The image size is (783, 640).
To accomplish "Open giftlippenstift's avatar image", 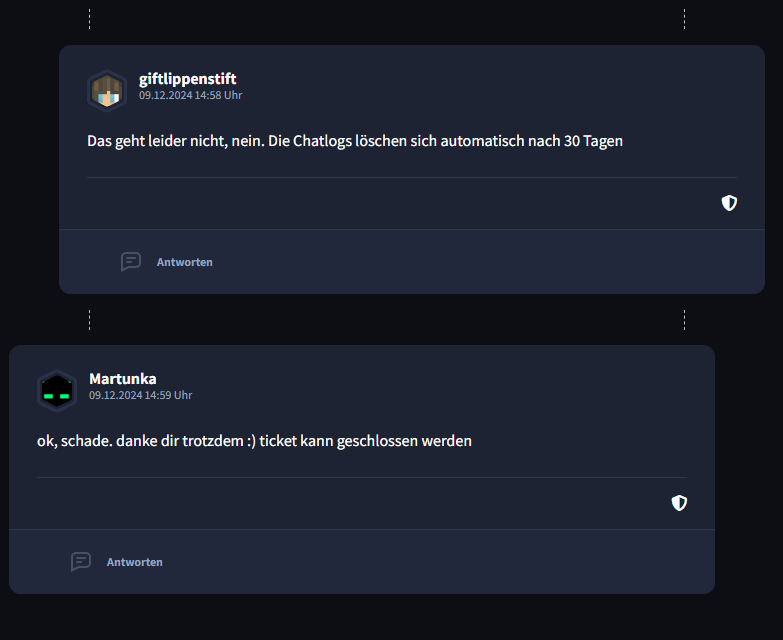I will click(107, 91).
